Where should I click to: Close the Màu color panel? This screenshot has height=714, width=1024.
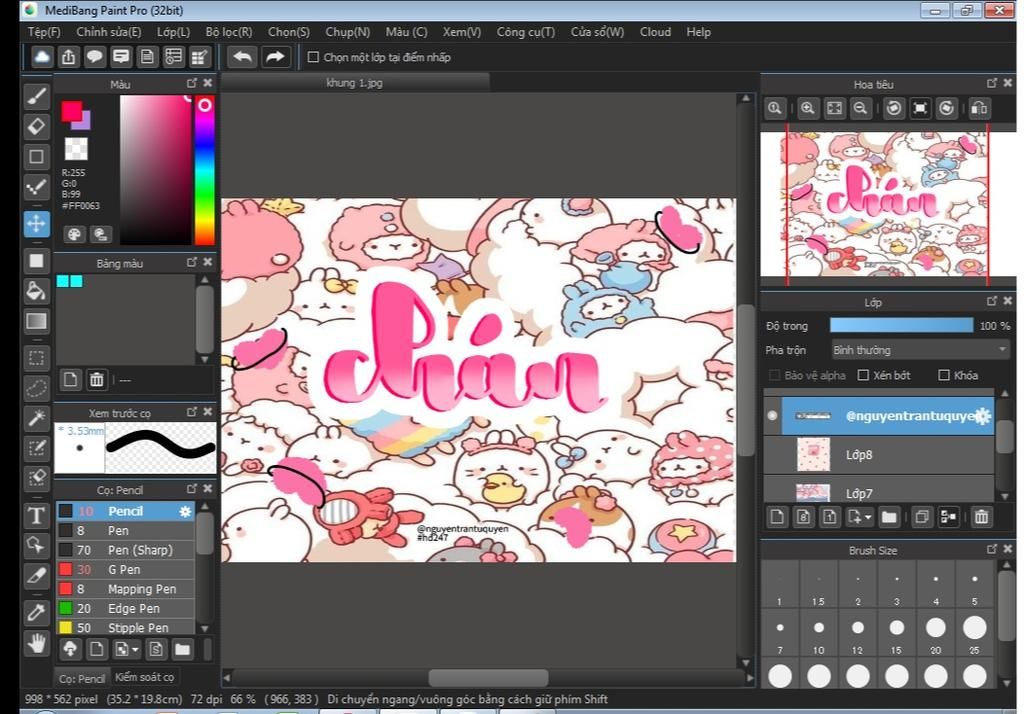(208, 83)
